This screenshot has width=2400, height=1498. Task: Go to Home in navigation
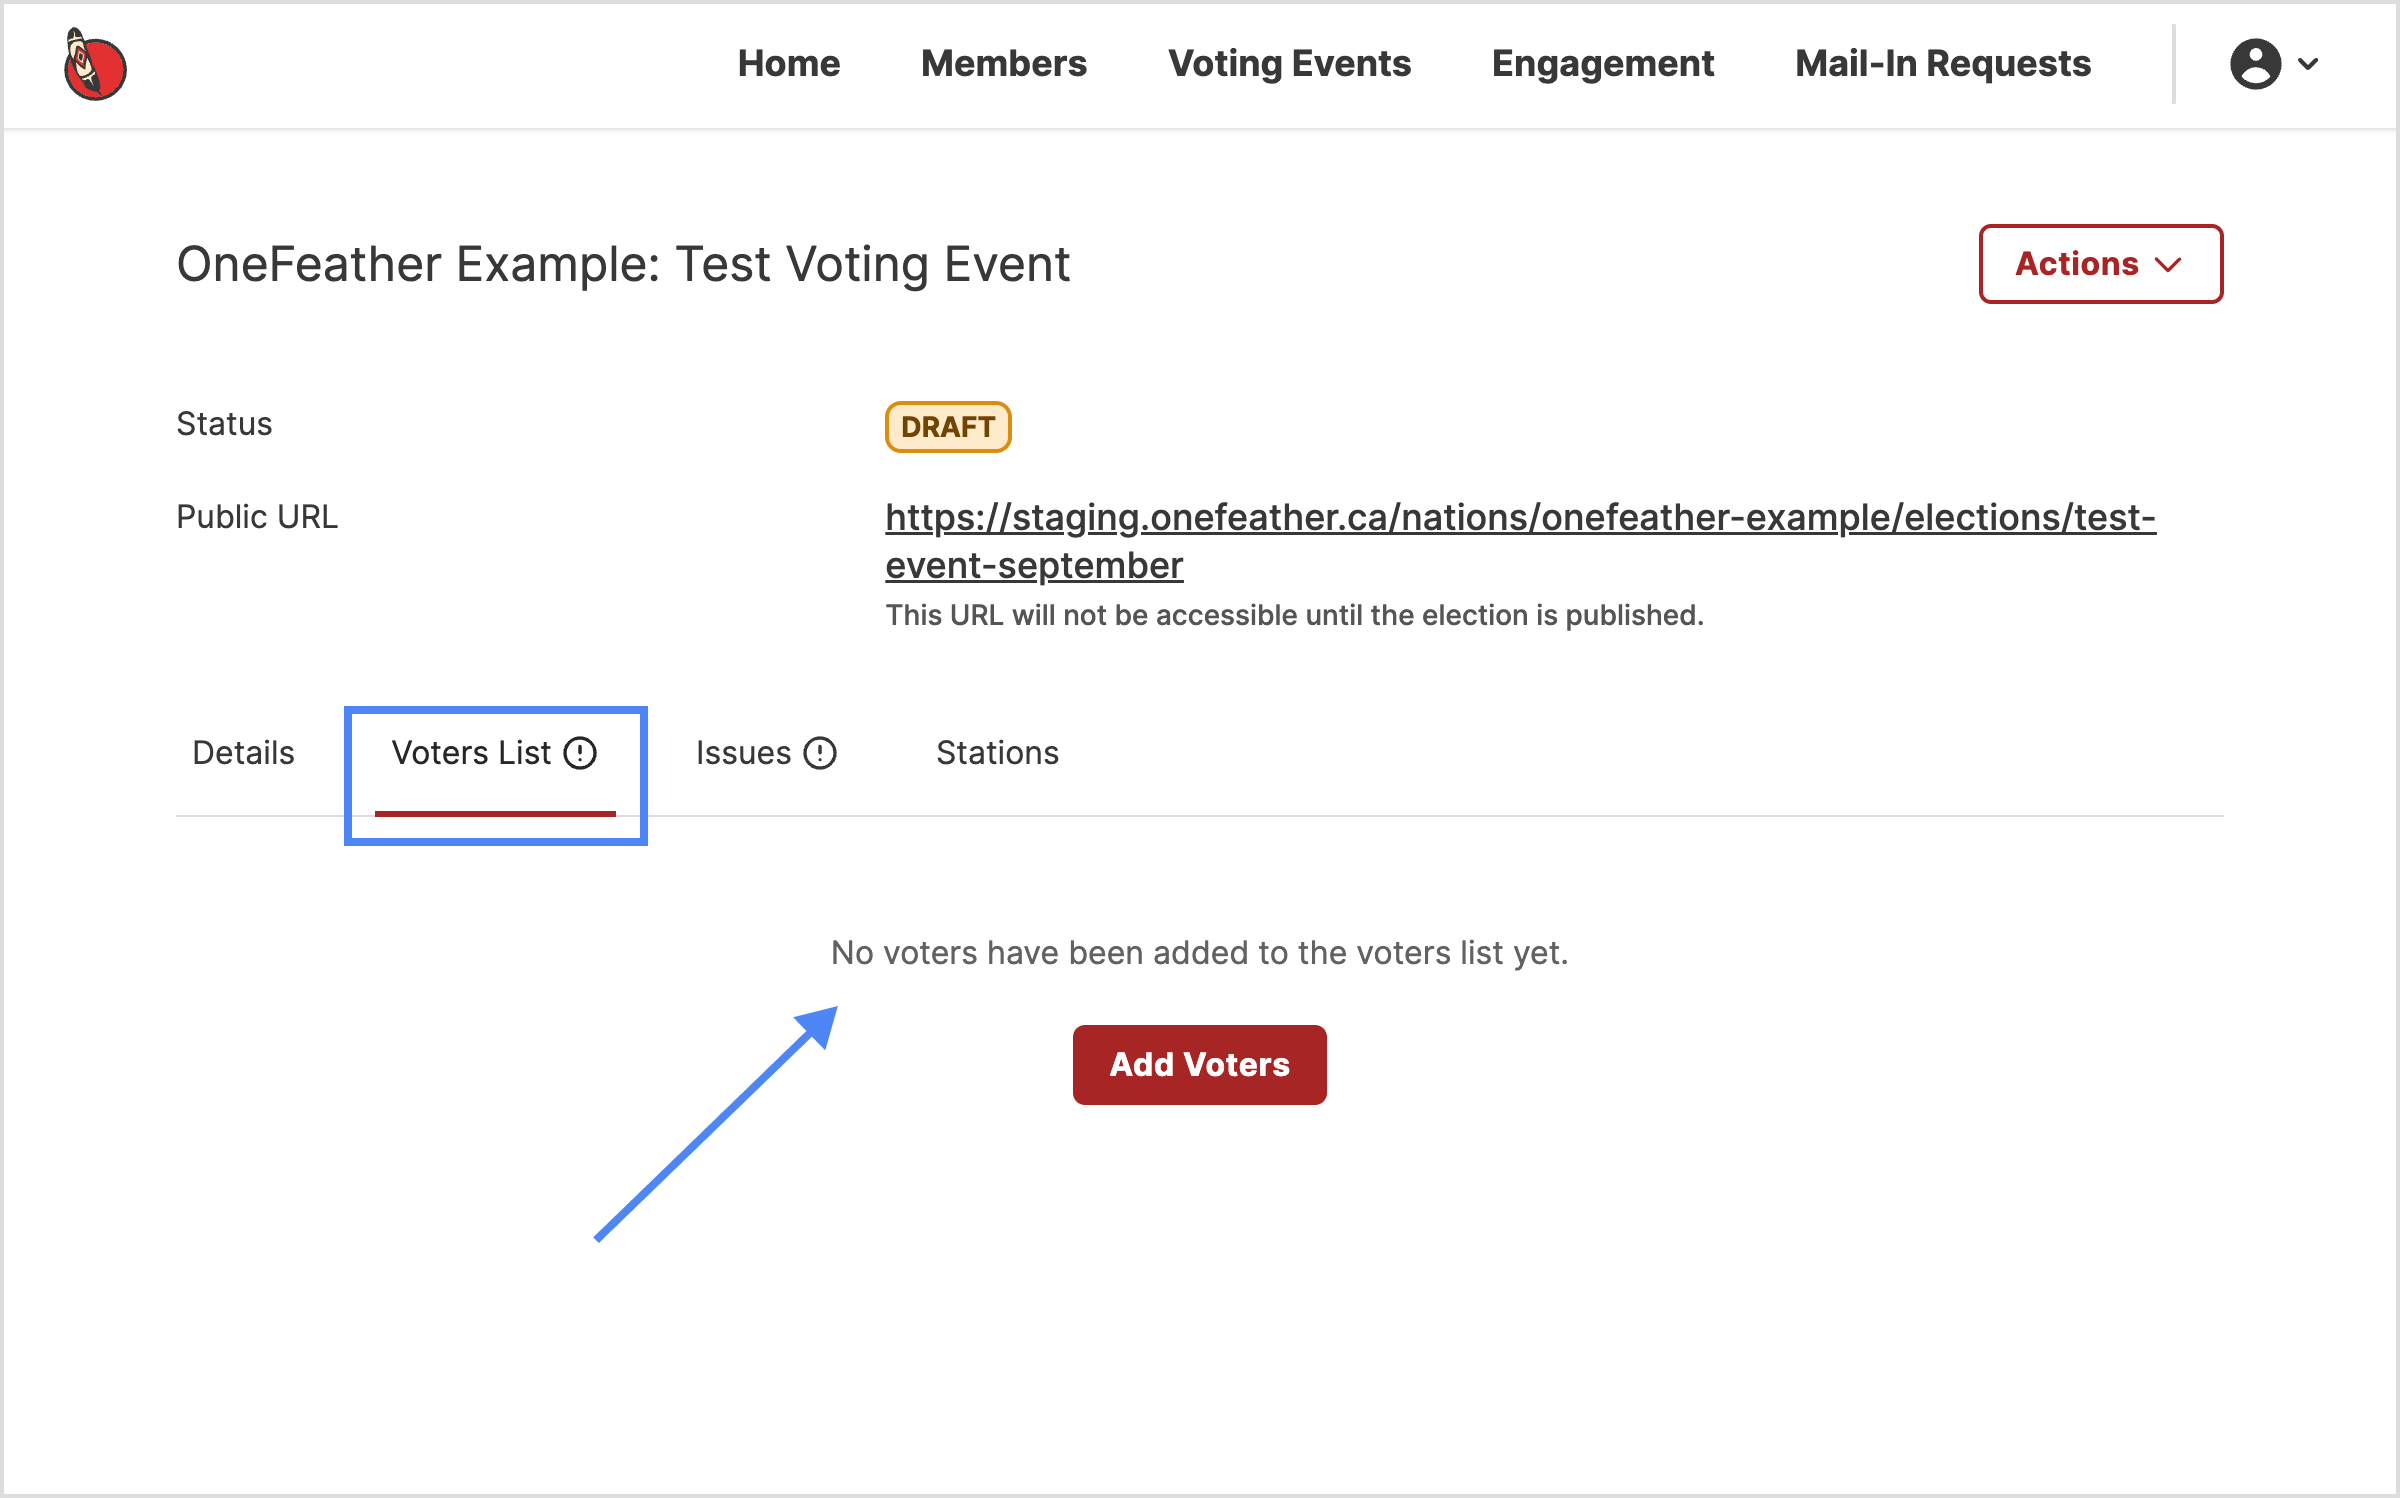point(788,64)
